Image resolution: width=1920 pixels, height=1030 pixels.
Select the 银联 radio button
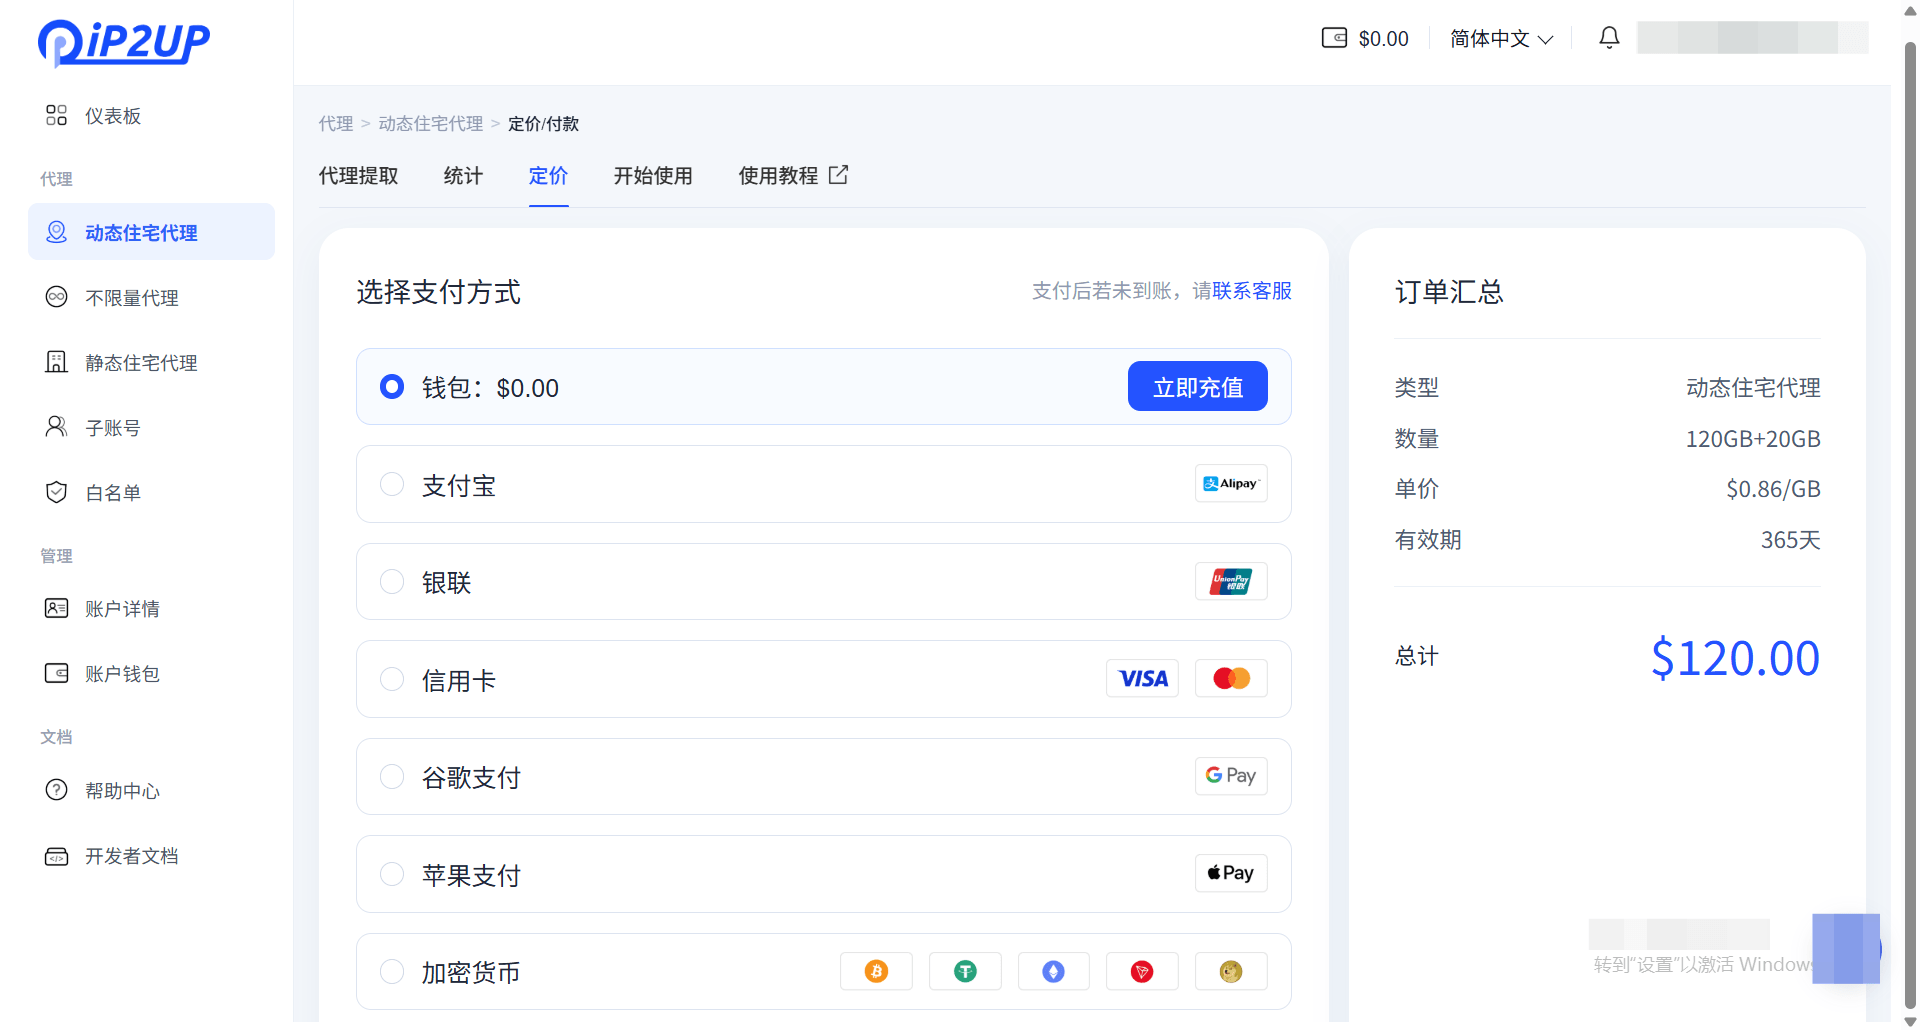(x=392, y=581)
